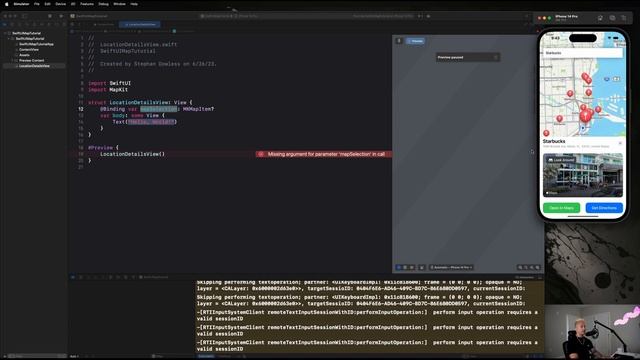
Task: Zoom canvas to fit
Action: click(x=531, y=267)
